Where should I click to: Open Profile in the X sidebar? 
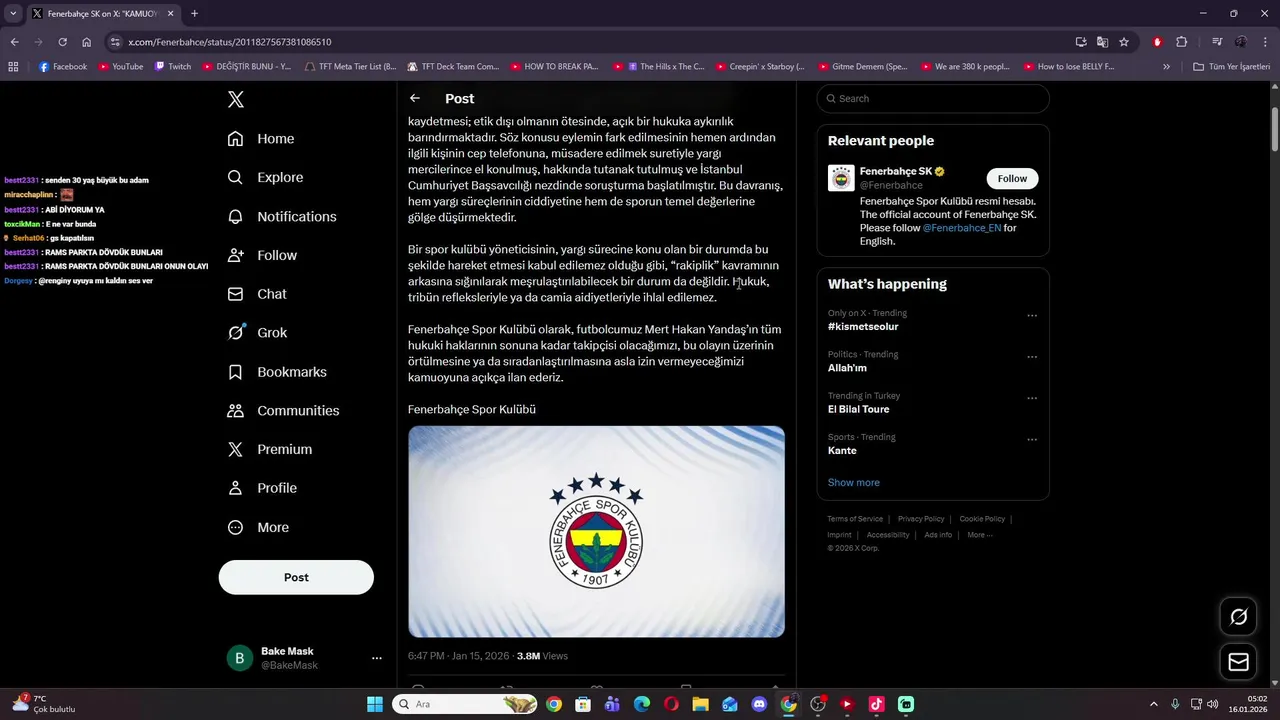[262, 488]
